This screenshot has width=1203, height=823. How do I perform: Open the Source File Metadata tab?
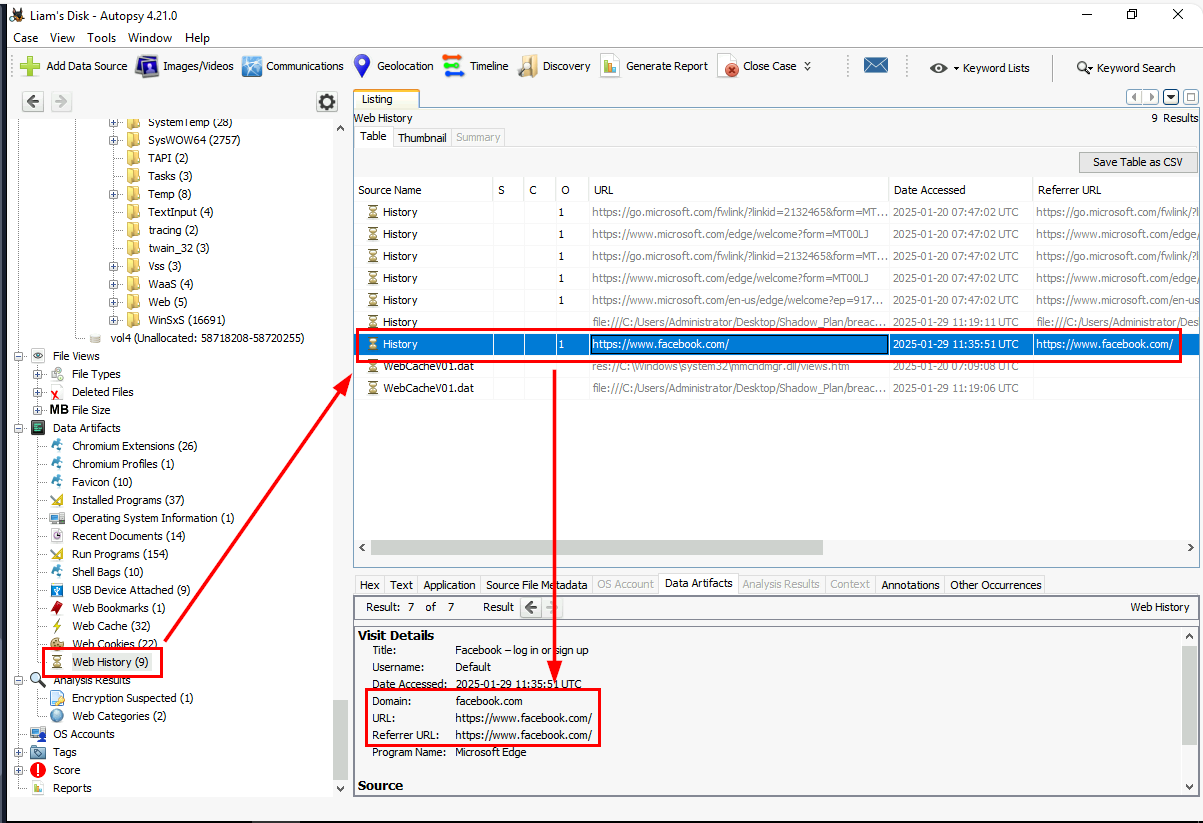pyautogui.click(x=535, y=585)
